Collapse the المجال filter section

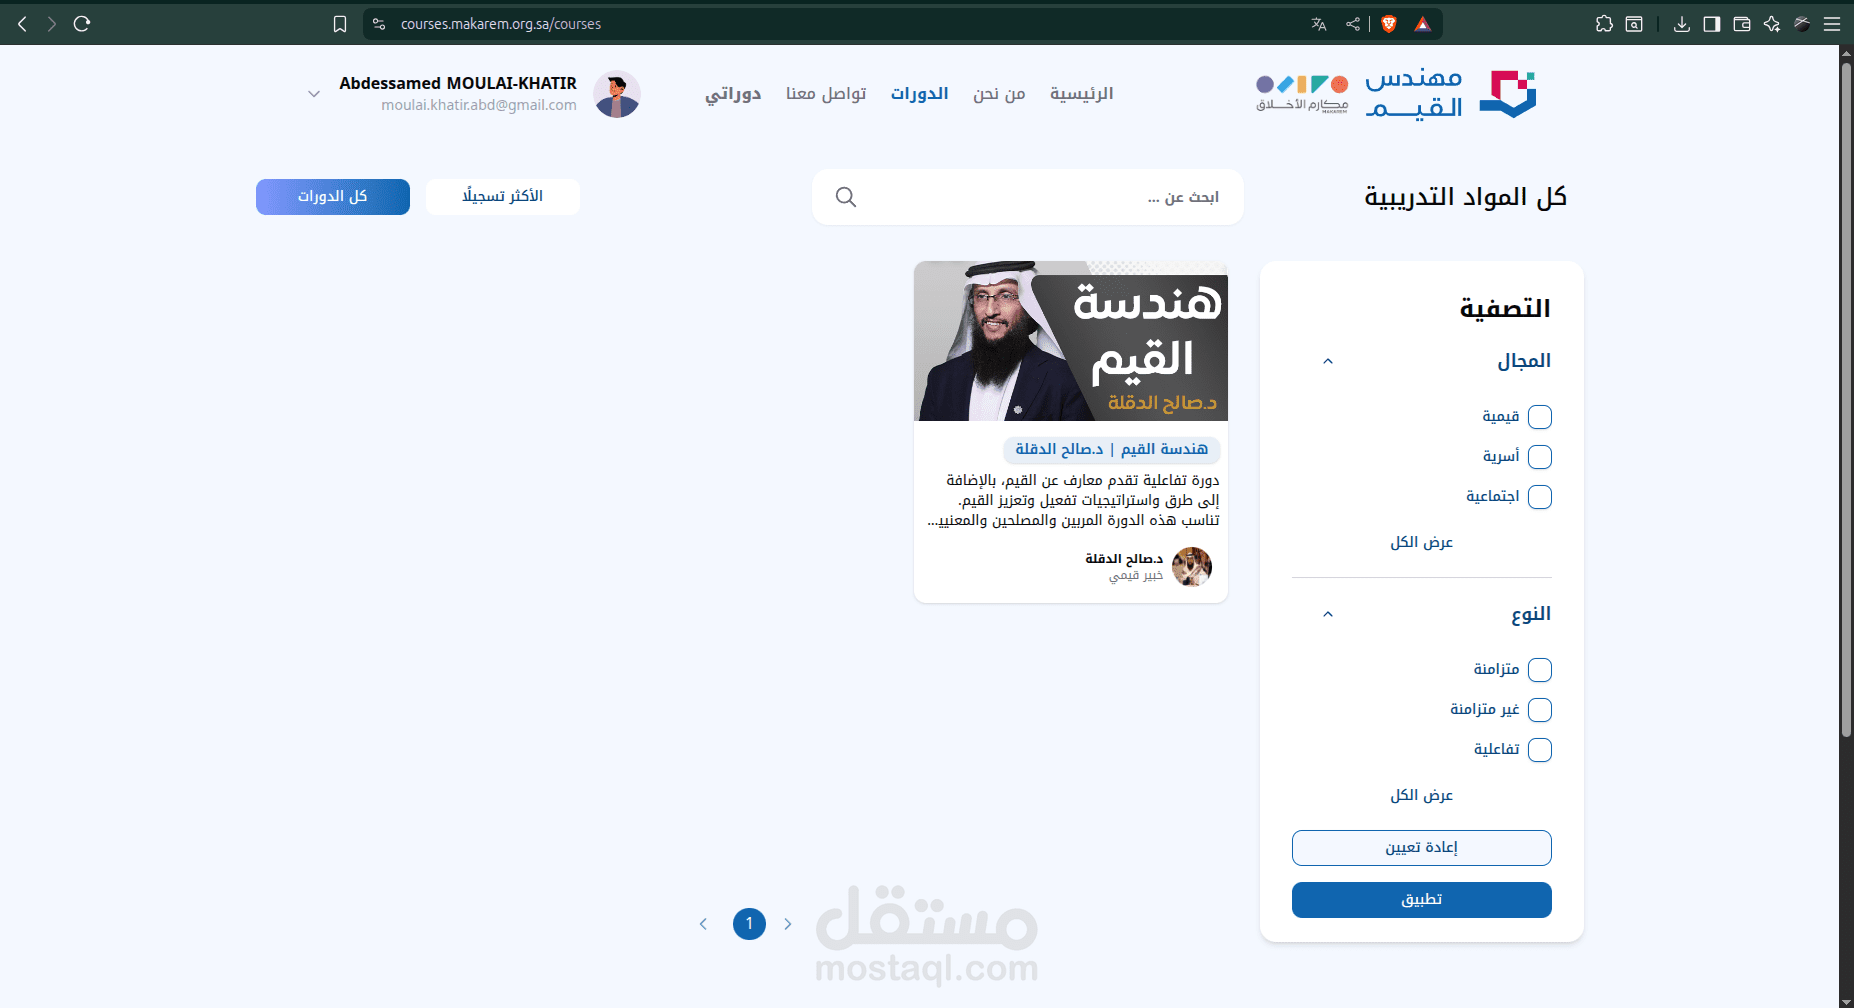tap(1328, 361)
